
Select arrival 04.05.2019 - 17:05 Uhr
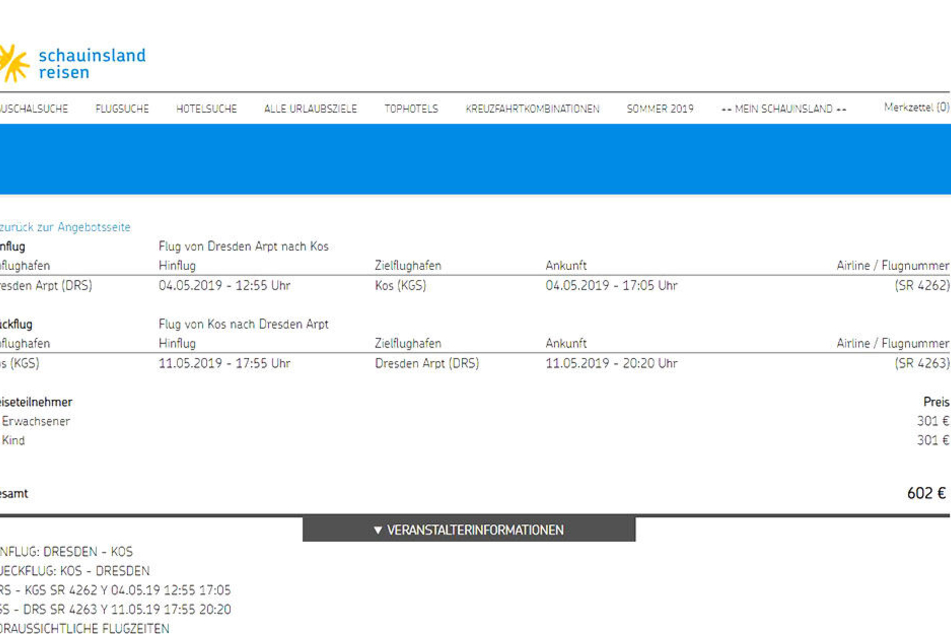click(x=611, y=285)
